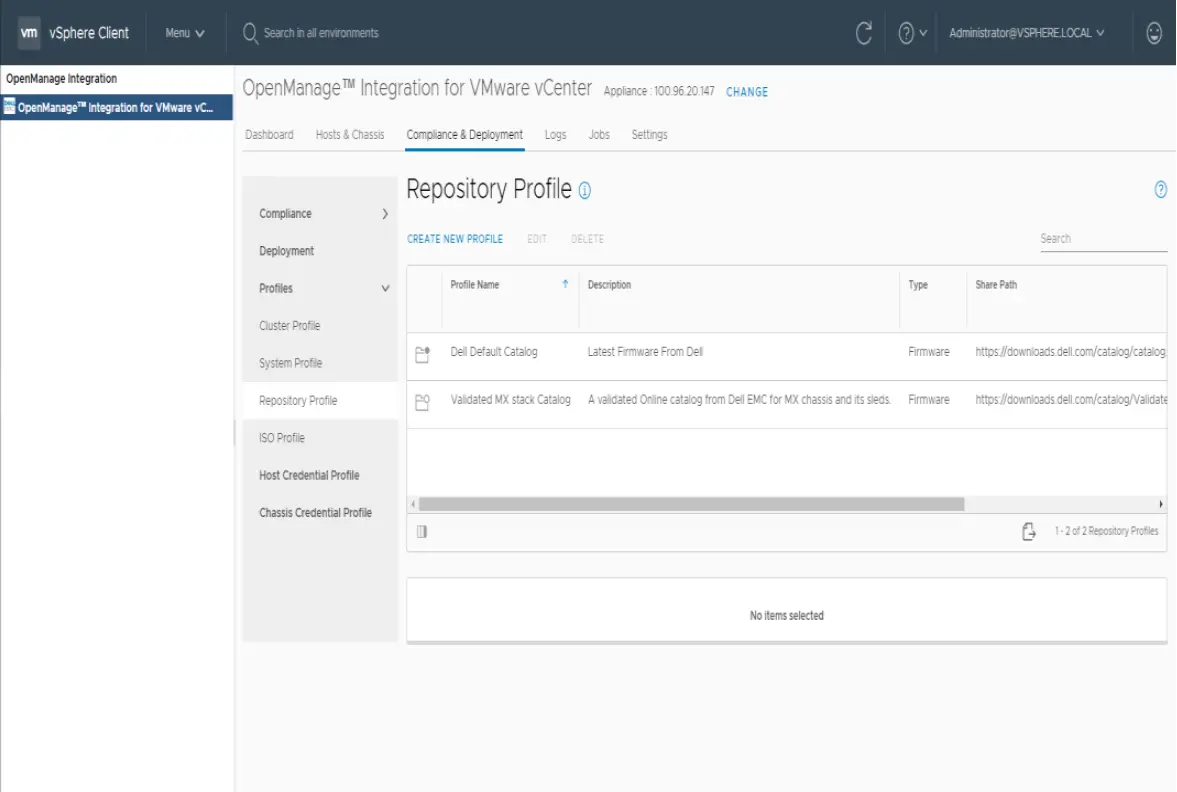Viewport: 1177px width, 792px height.
Task: Open the help question mark menu
Action: coord(912,33)
